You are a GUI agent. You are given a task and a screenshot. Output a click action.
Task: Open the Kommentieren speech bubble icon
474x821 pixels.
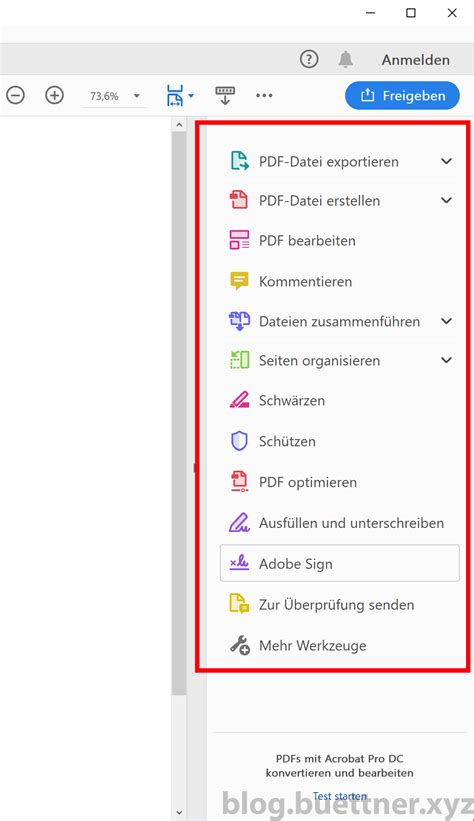tap(239, 281)
